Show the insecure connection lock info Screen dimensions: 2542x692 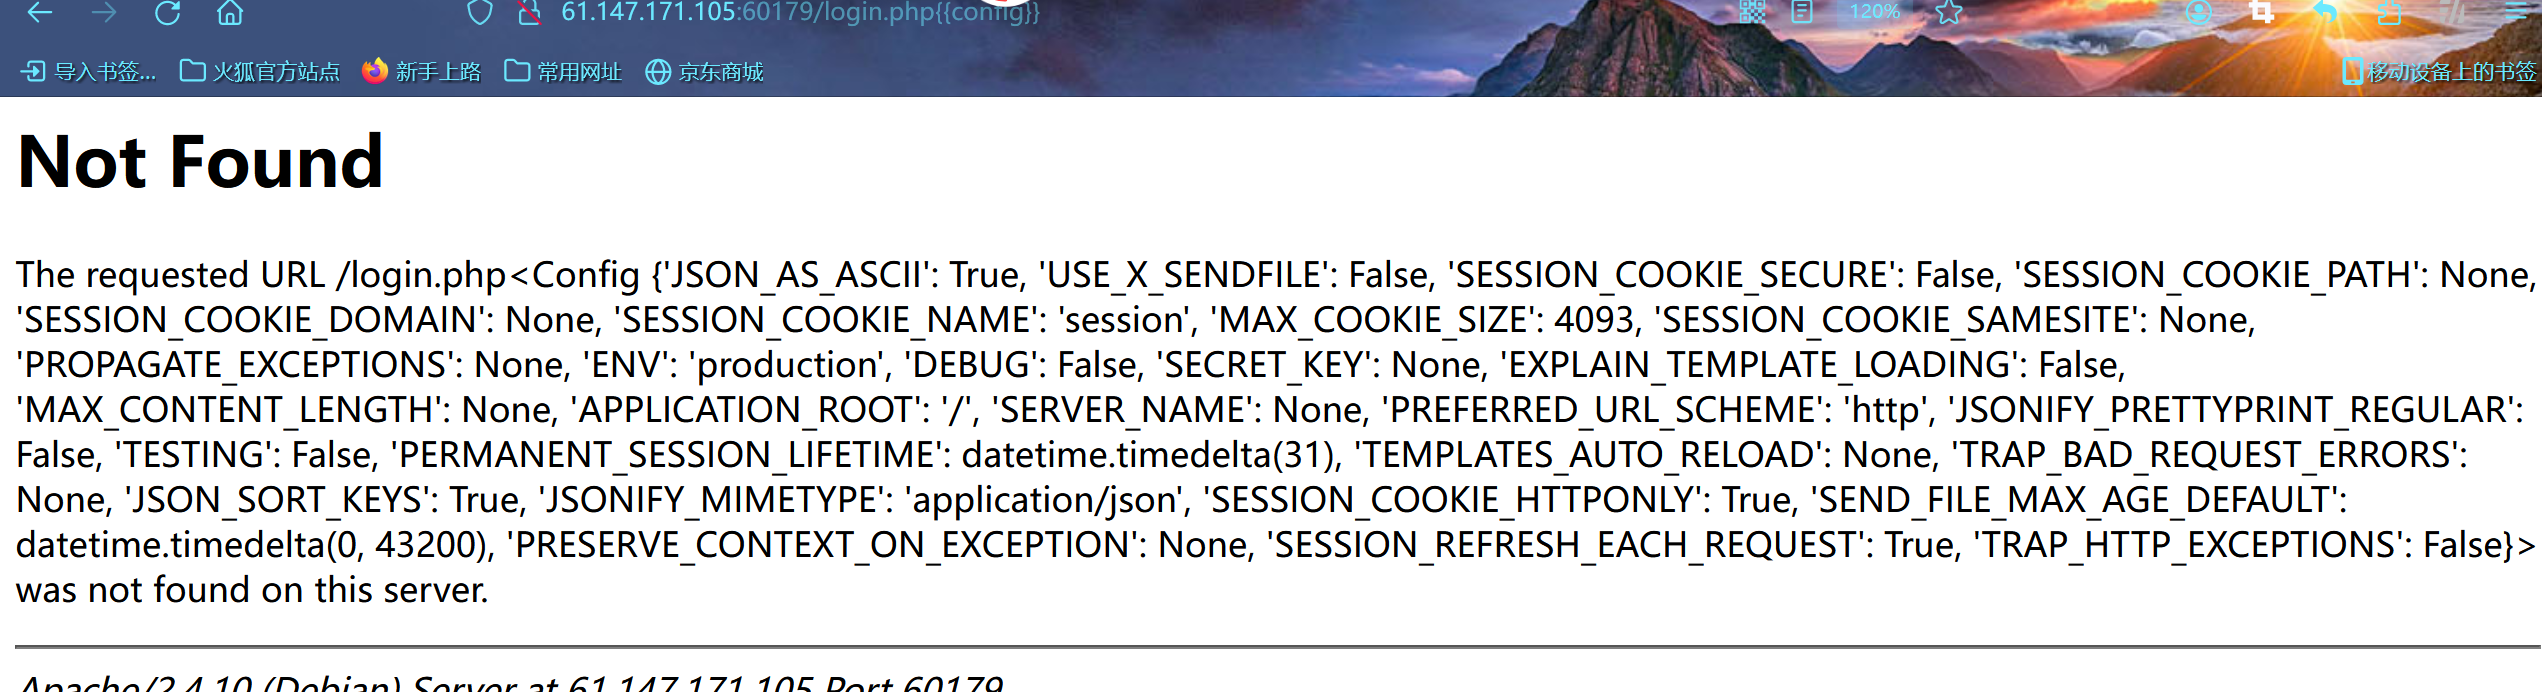[529, 12]
